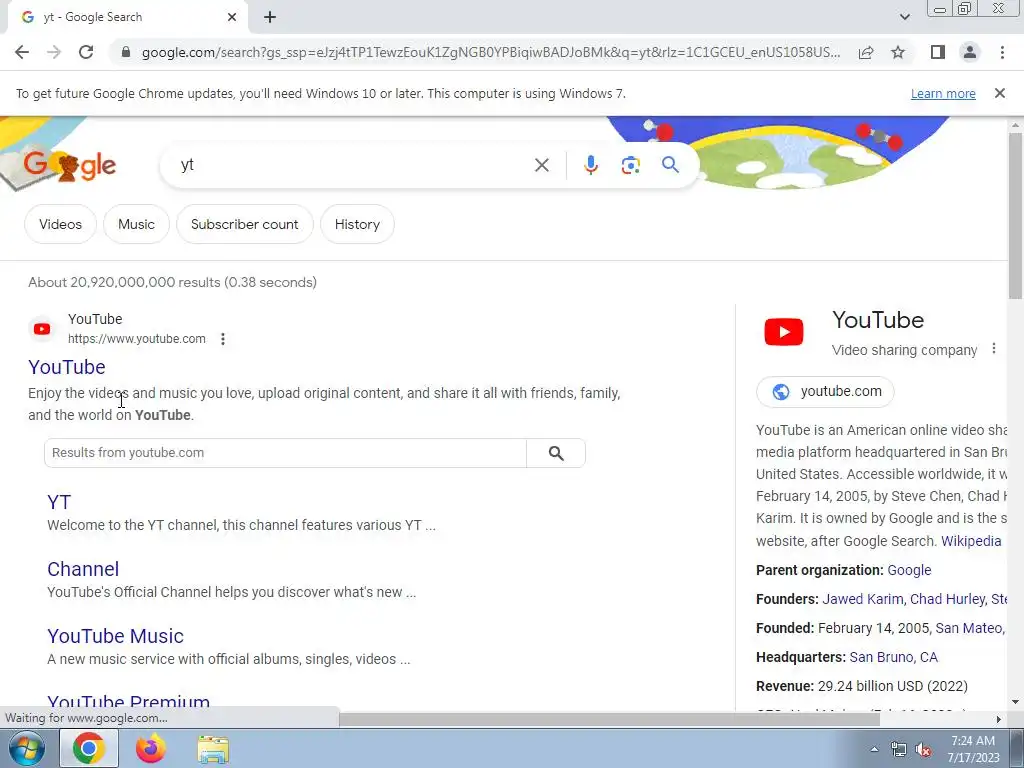Click the forward navigation arrow
Image resolution: width=1024 pixels, height=768 pixels.
click(x=54, y=52)
